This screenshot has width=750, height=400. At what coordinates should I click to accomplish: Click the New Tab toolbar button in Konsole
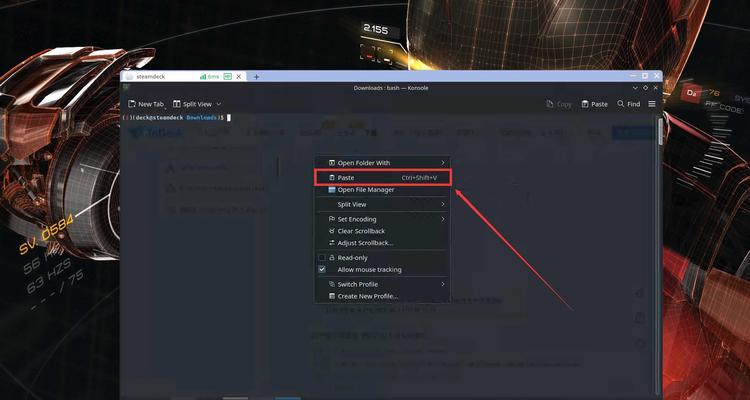146,104
